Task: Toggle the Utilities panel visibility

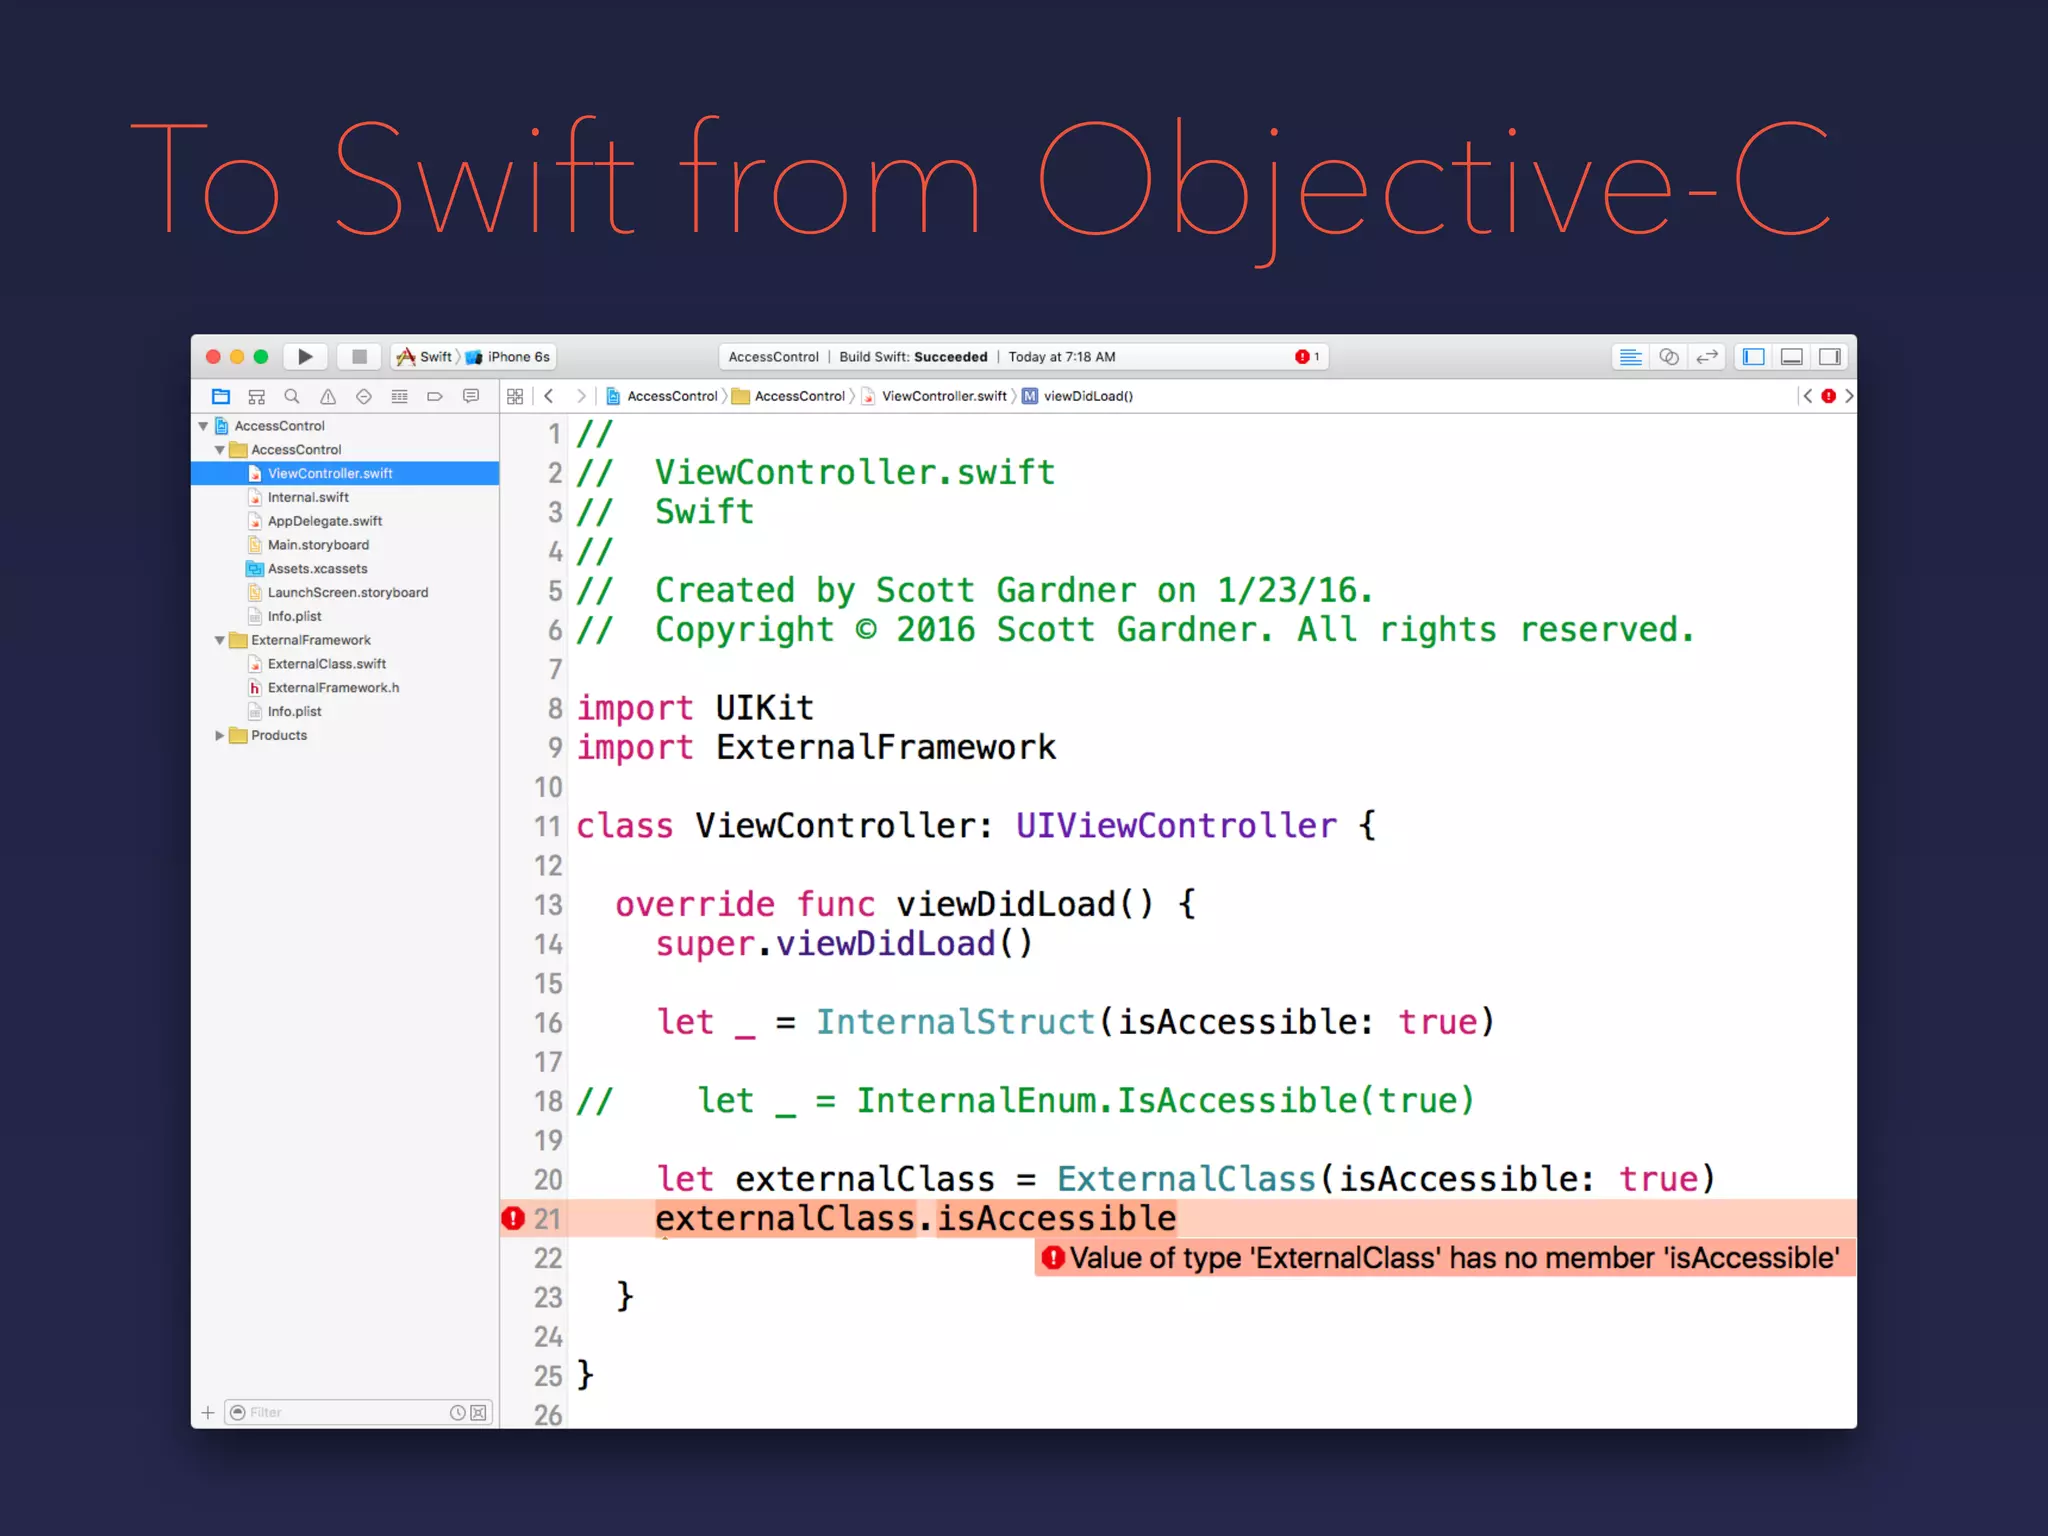Action: [1830, 357]
